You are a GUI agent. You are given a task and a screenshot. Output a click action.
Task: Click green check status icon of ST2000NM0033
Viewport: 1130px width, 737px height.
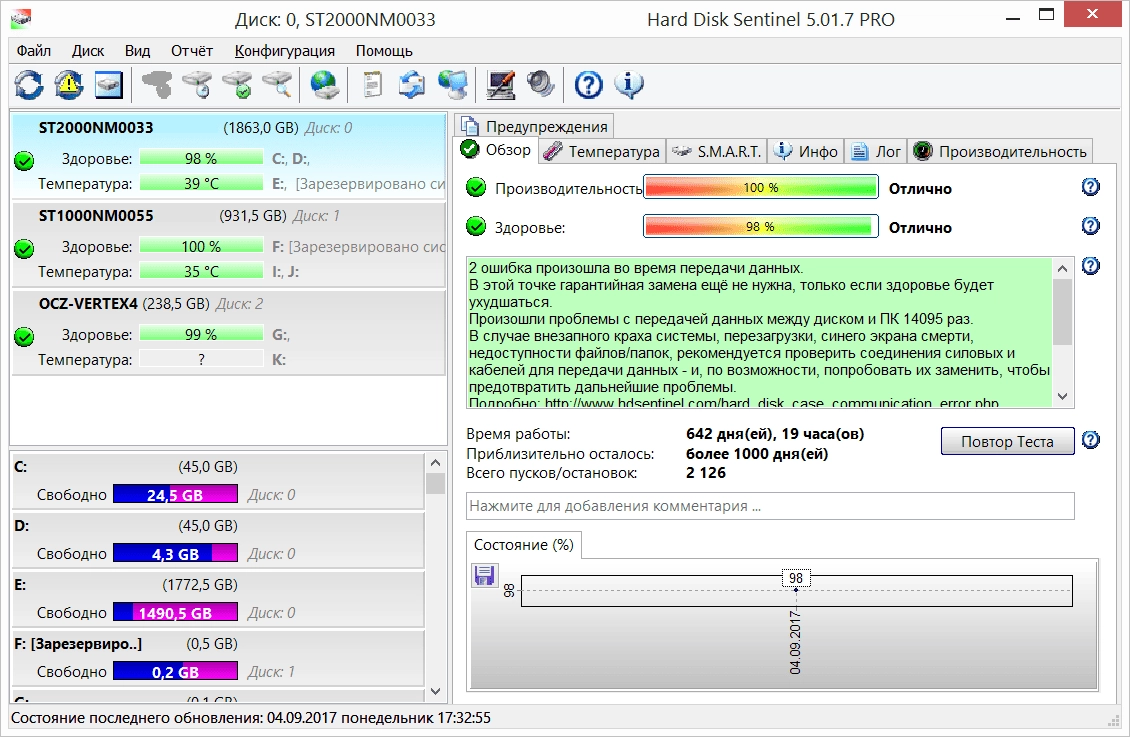click(24, 161)
